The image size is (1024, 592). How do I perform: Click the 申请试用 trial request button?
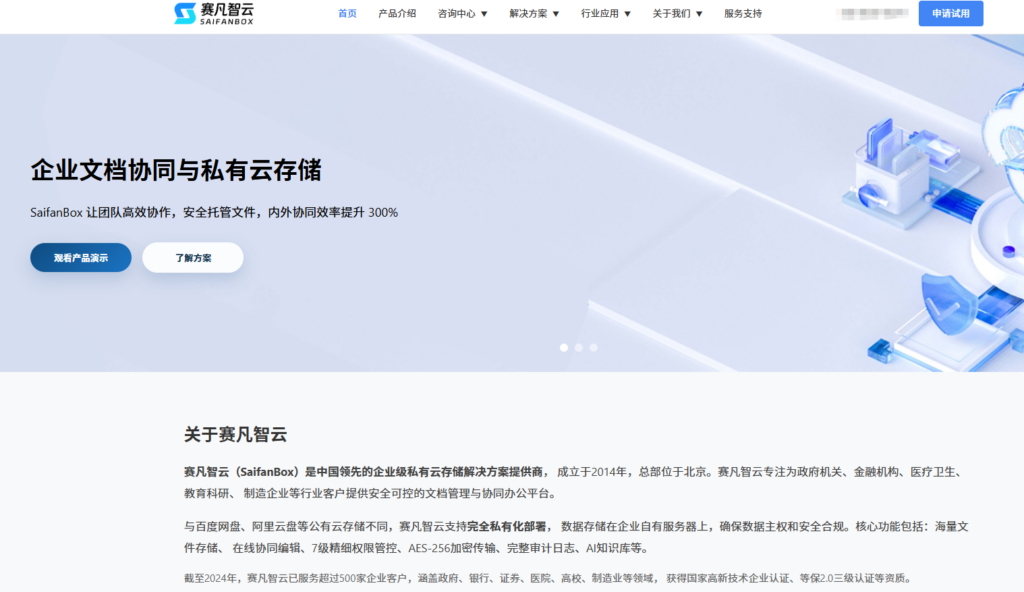tap(950, 13)
